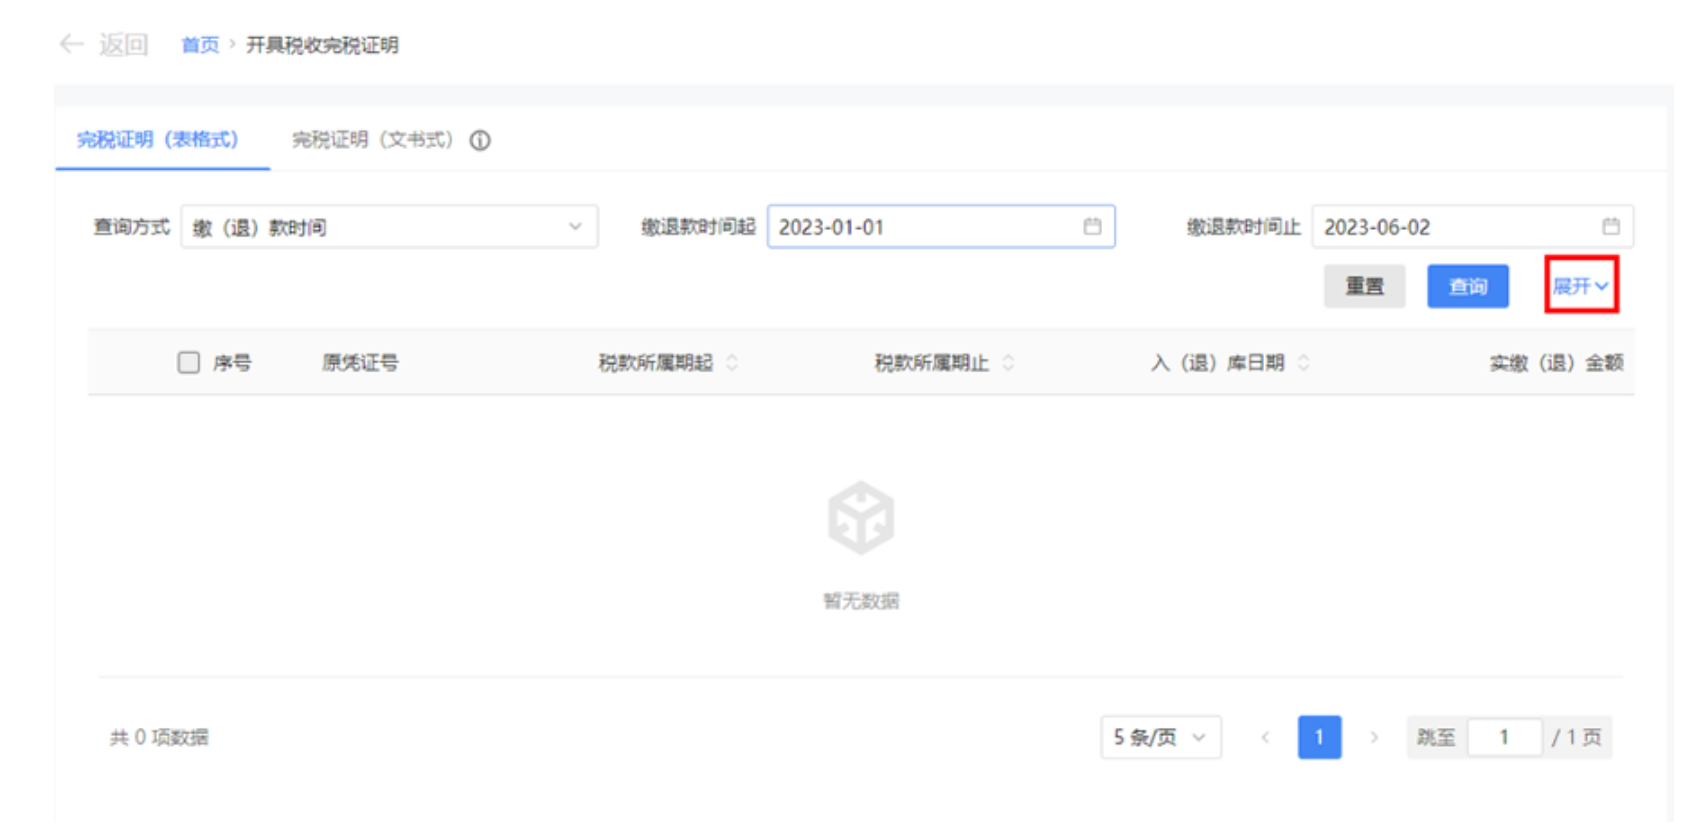The width and height of the screenshot is (1704, 825).
Task: Go to next page arrow
Action: (x=1374, y=737)
